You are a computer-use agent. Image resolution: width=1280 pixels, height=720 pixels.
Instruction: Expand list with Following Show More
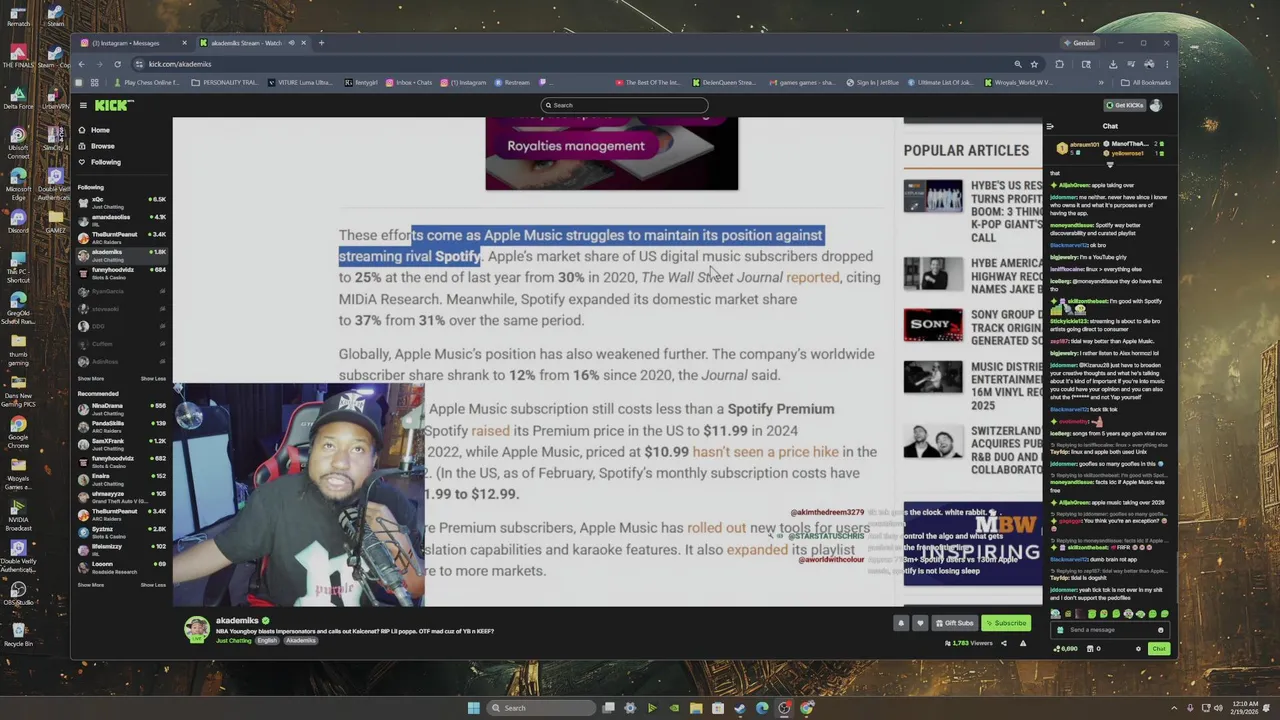pyautogui.click(x=91, y=379)
